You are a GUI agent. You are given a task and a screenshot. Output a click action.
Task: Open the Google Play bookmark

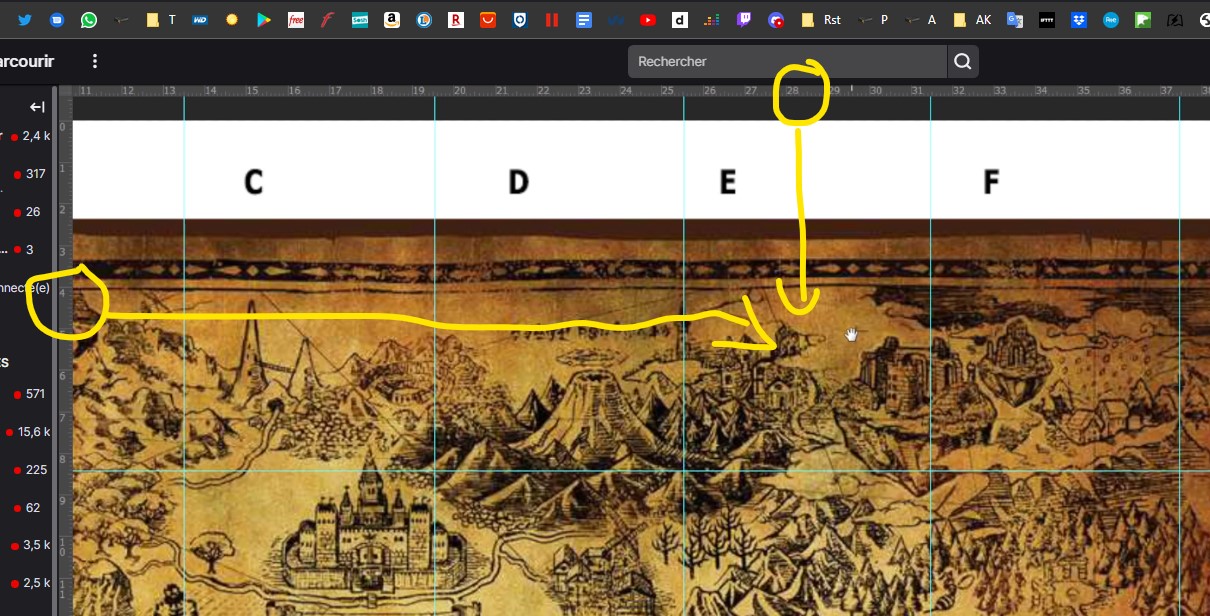click(x=264, y=20)
